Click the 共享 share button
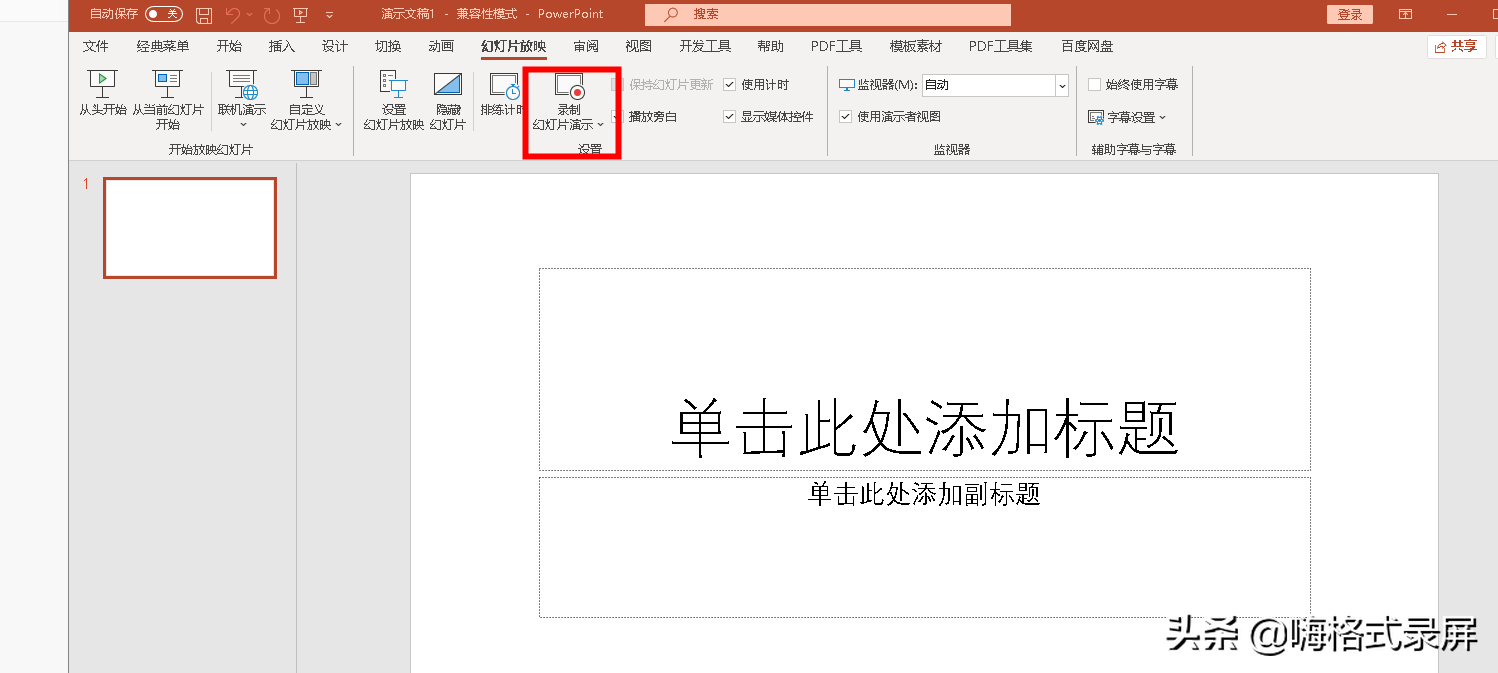The width and height of the screenshot is (1498, 673). click(x=1456, y=46)
